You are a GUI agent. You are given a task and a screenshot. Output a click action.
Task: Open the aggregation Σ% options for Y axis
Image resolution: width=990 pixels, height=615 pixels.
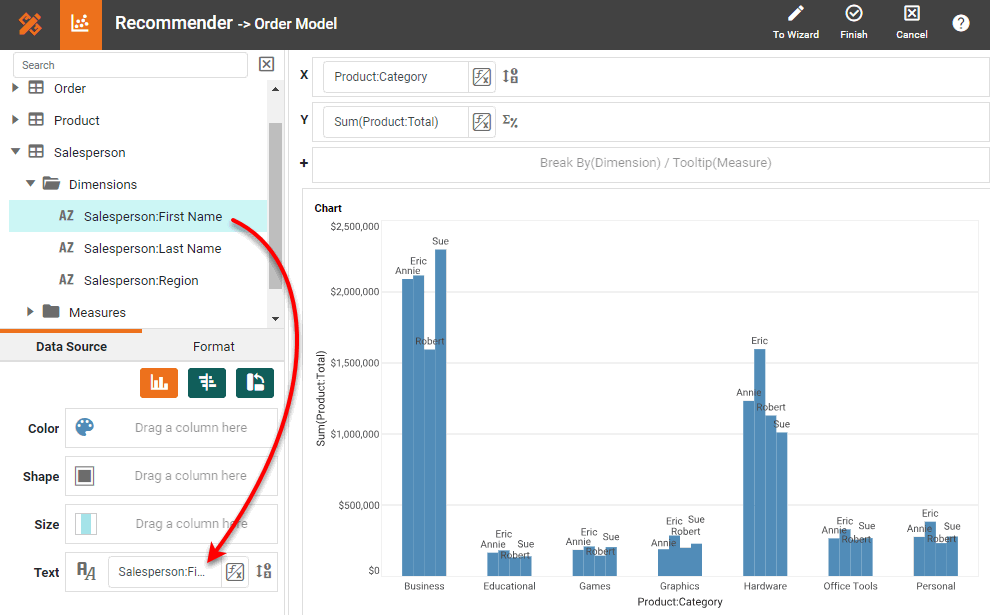510,119
